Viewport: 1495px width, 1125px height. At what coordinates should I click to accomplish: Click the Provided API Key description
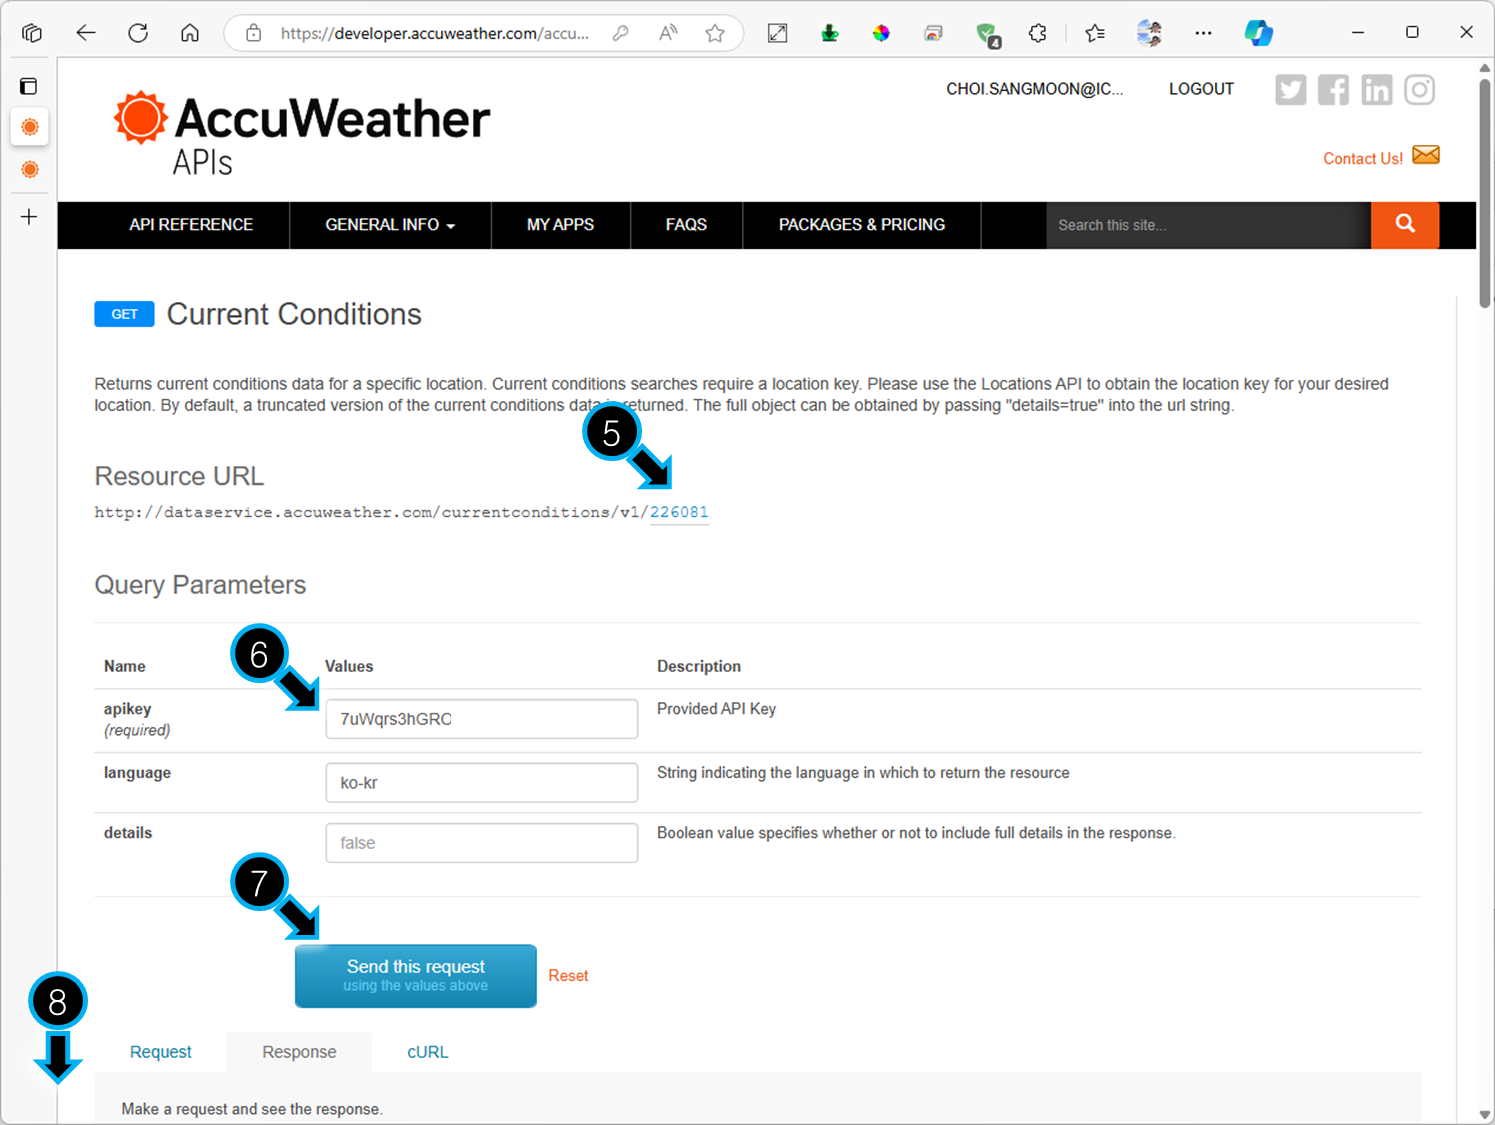point(716,709)
